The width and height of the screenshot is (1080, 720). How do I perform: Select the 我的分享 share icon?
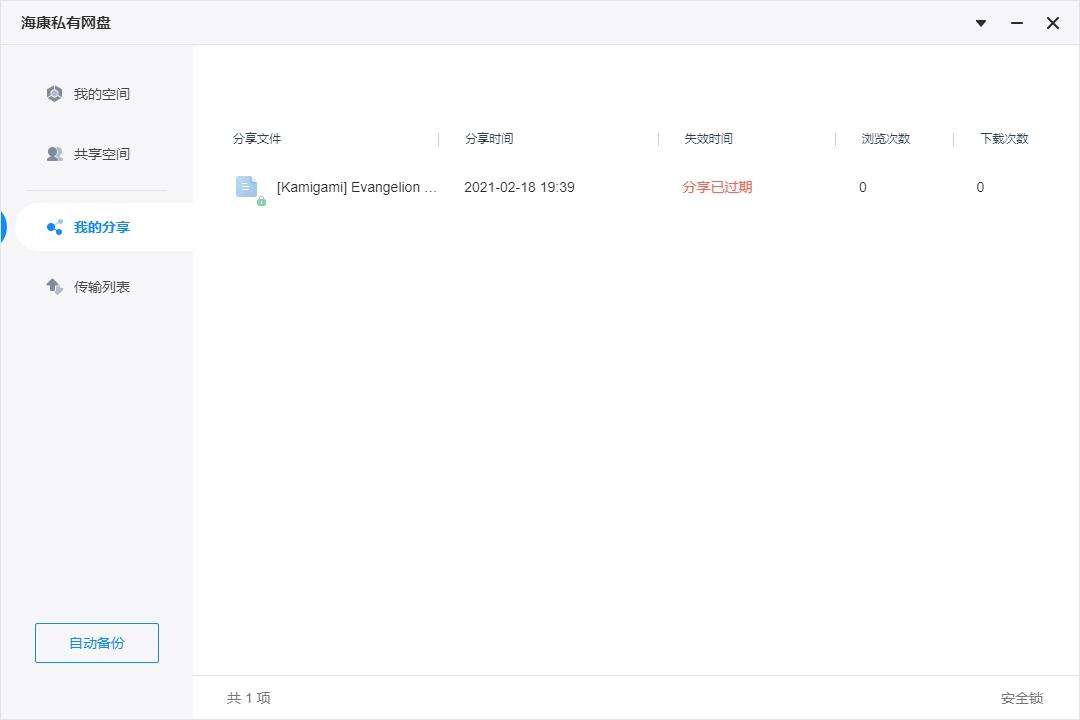(55, 227)
